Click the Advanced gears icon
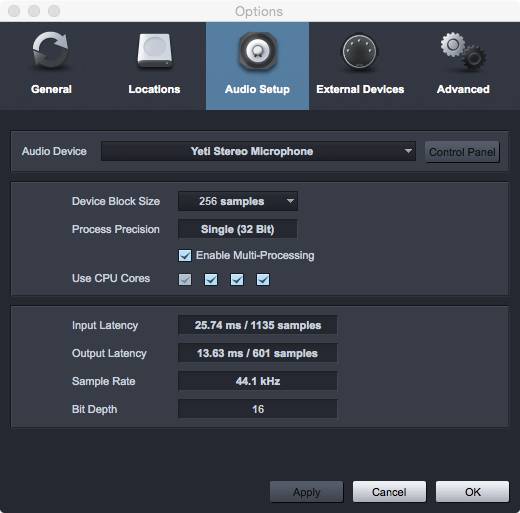The image size is (520, 513). pos(463,51)
